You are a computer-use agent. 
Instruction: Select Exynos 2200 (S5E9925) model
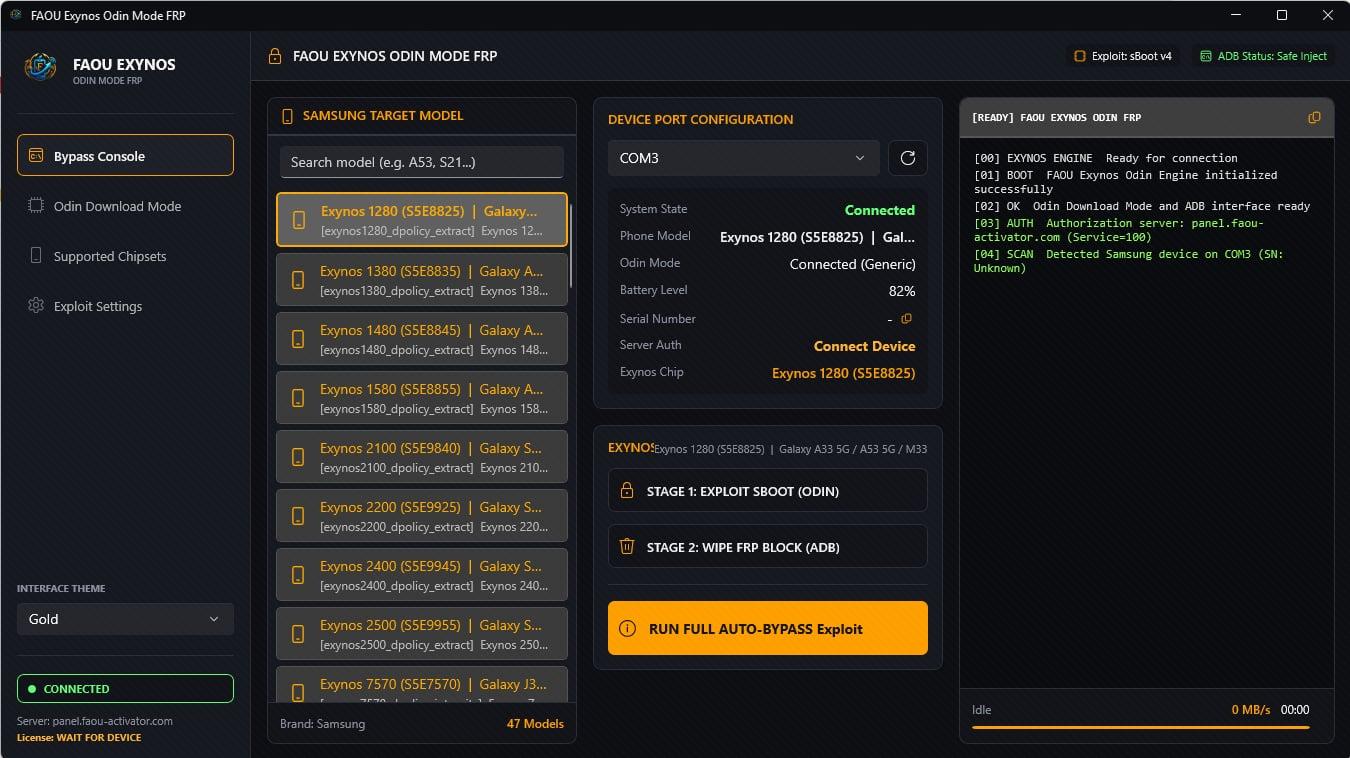[x=422, y=516]
